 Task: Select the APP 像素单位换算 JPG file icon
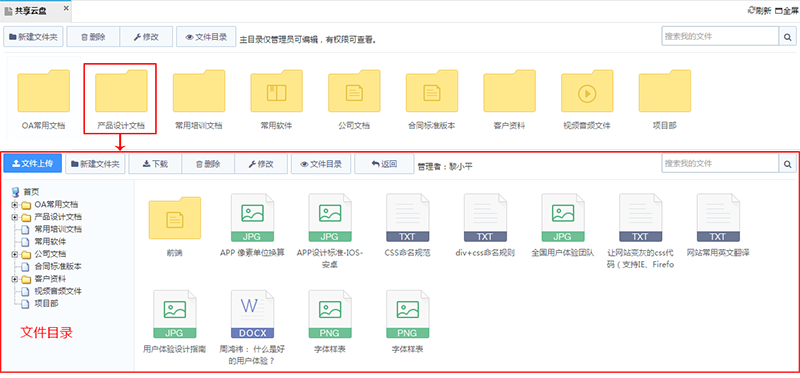click(x=253, y=217)
